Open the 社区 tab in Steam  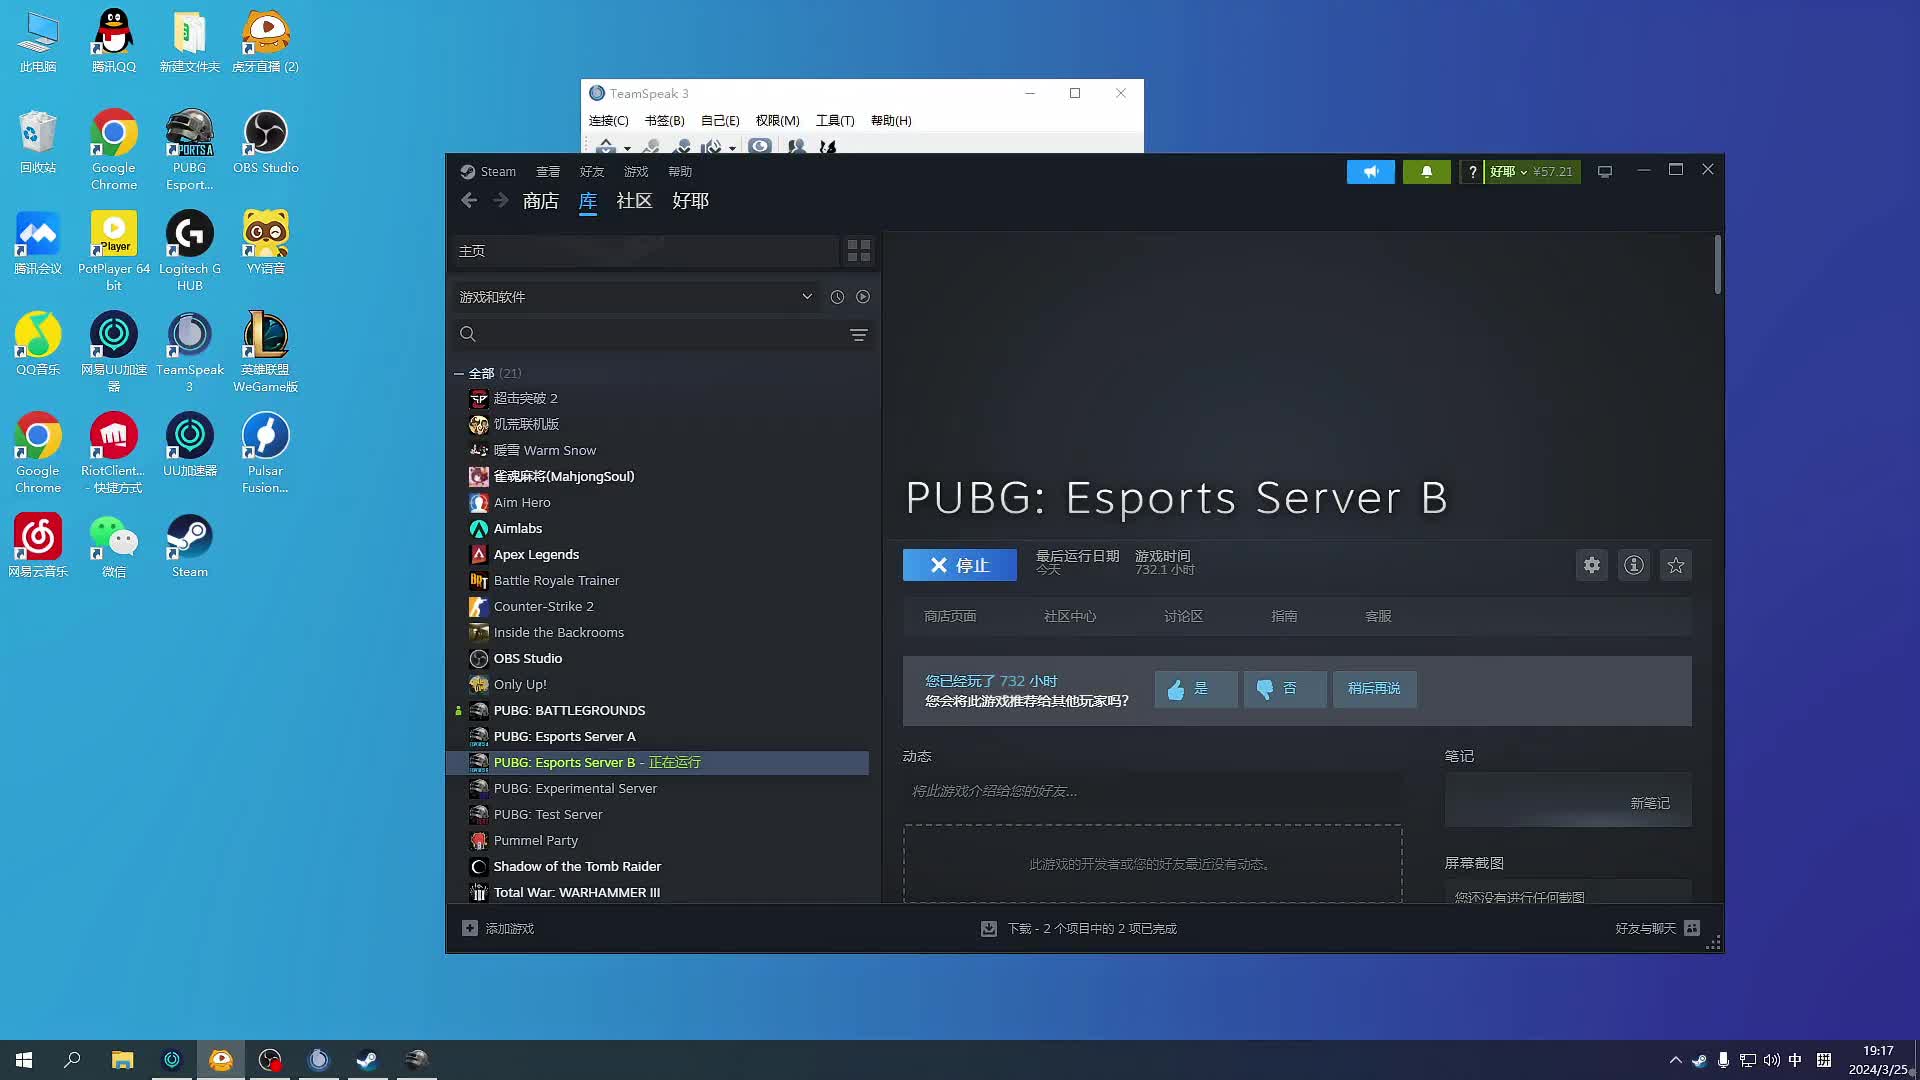tap(634, 201)
